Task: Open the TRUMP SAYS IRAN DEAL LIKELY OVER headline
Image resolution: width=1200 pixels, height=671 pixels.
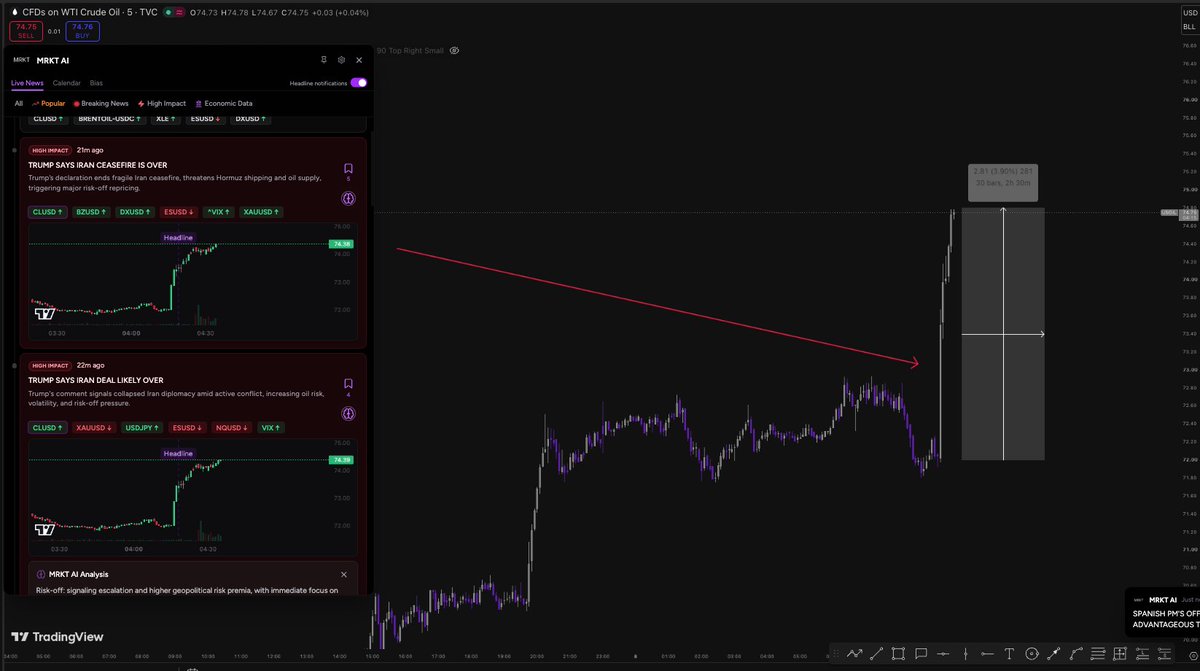Action: (96, 380)
